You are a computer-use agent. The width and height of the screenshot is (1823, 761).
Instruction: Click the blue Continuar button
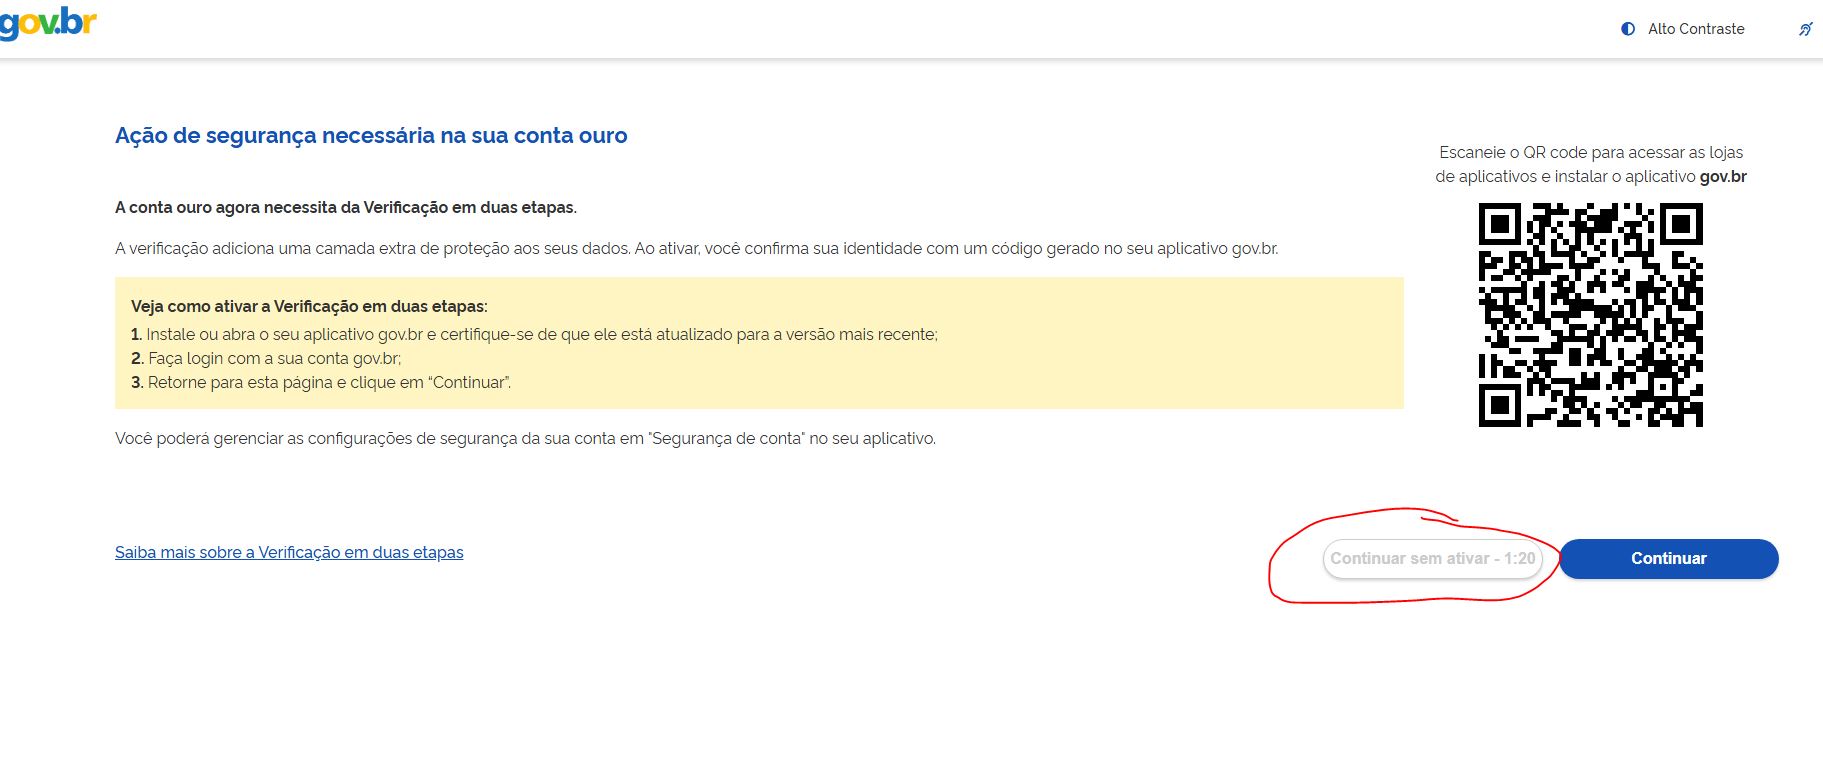click(1669, 558)
